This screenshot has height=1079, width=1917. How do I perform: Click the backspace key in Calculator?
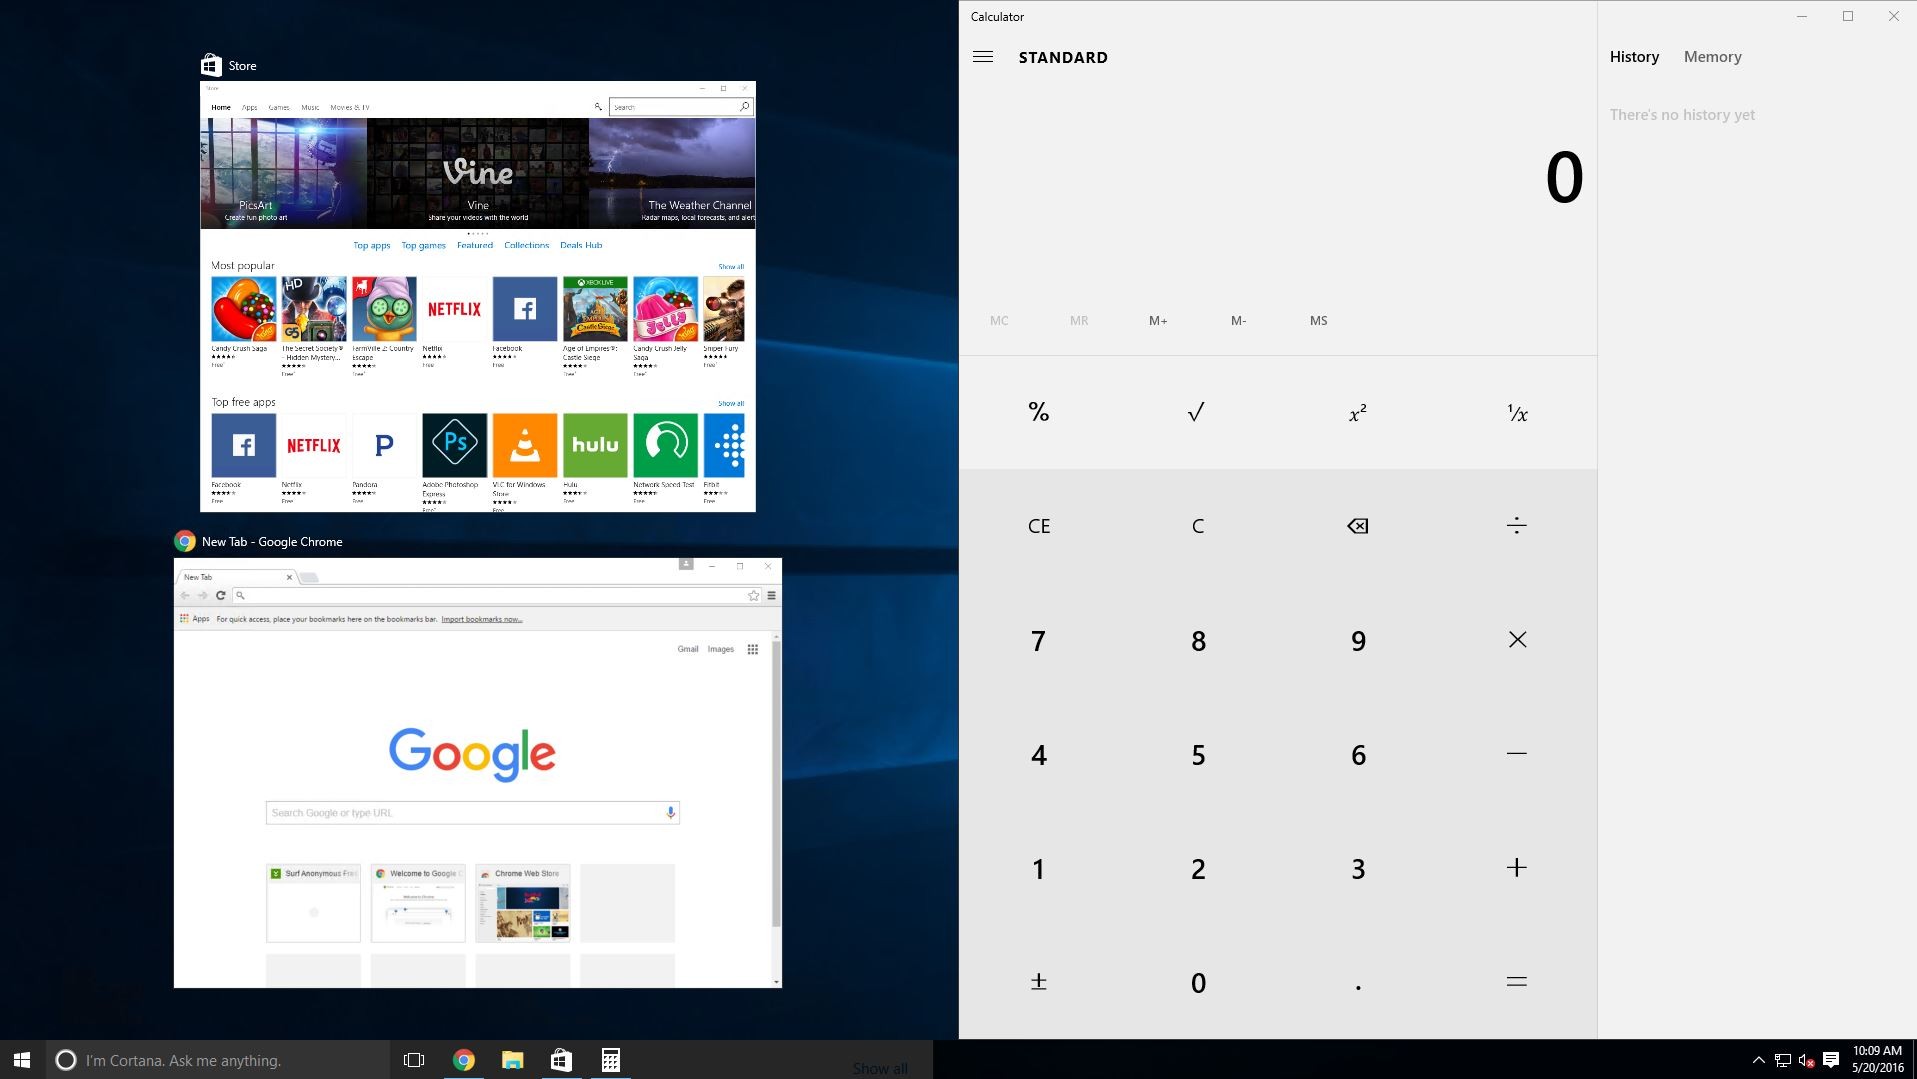(x=1357, y=526)
